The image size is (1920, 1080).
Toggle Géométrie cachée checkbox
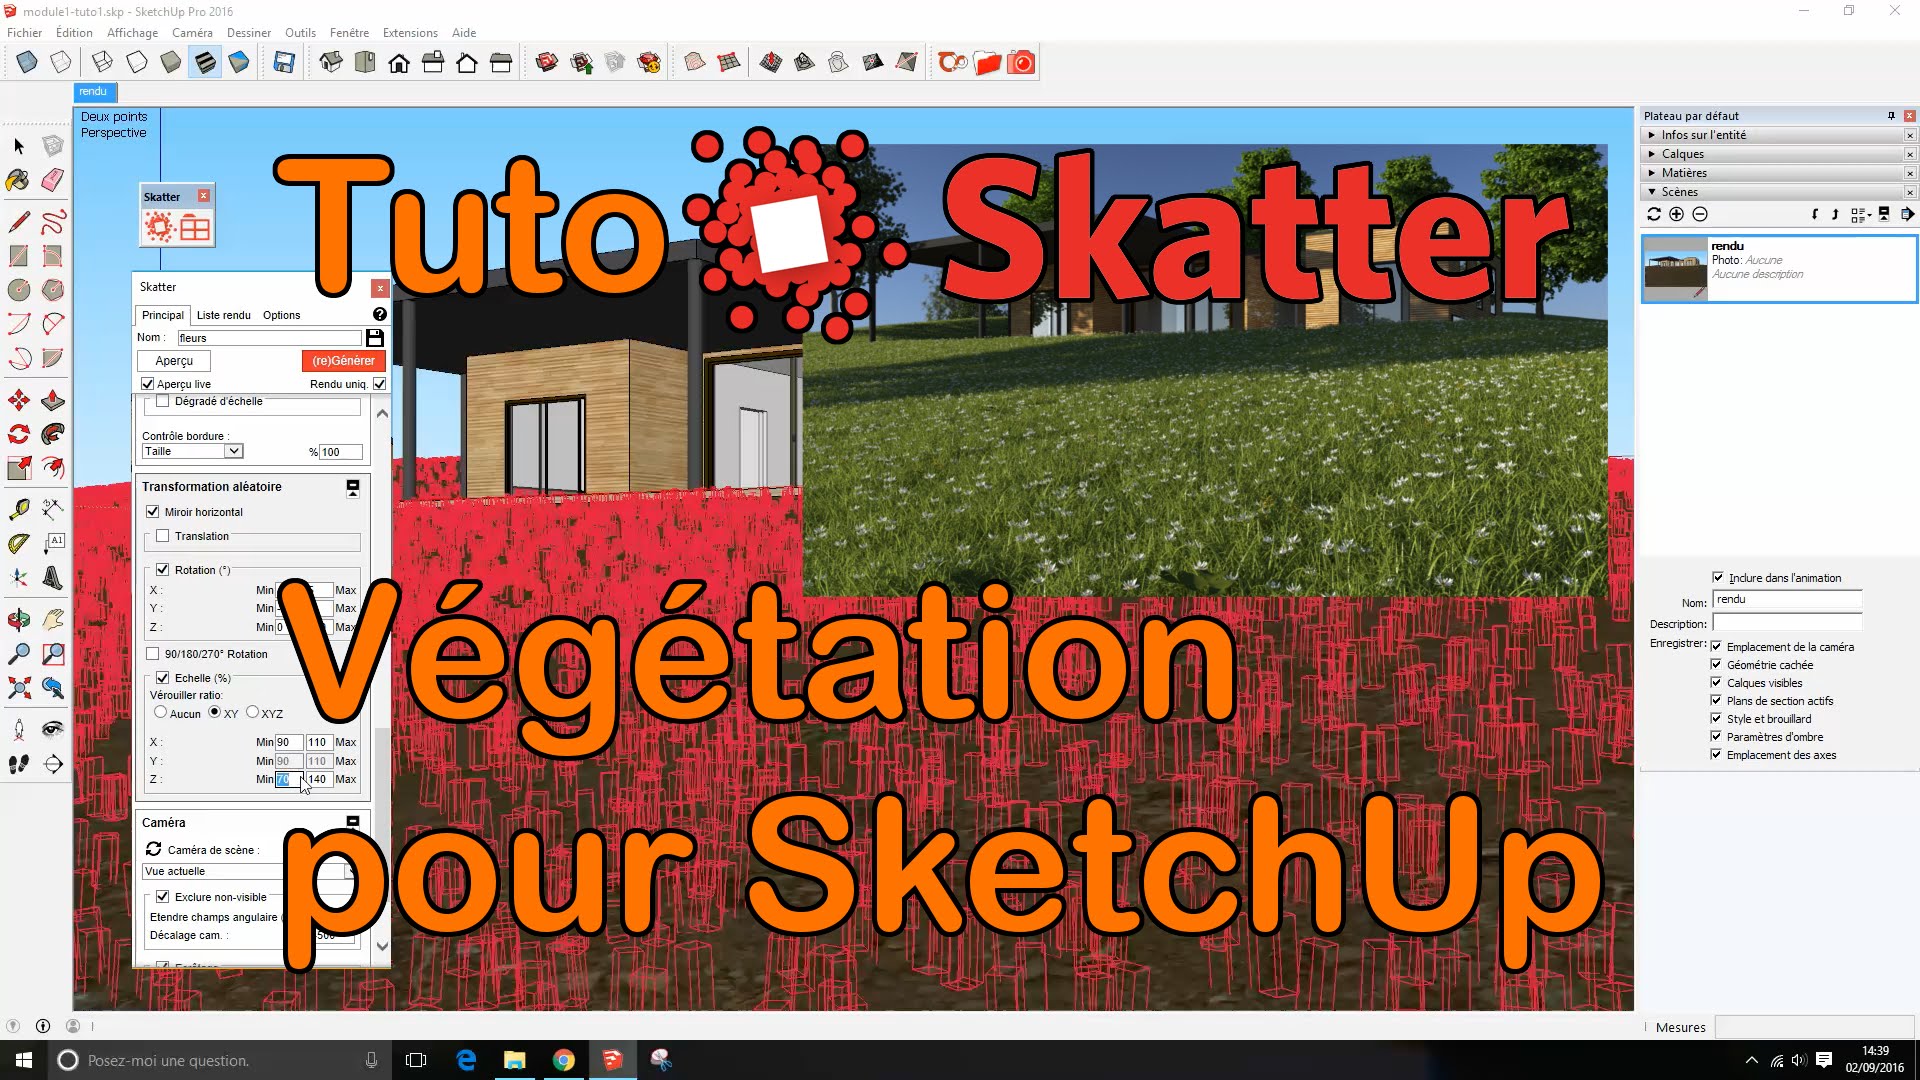coord(1716,665)
